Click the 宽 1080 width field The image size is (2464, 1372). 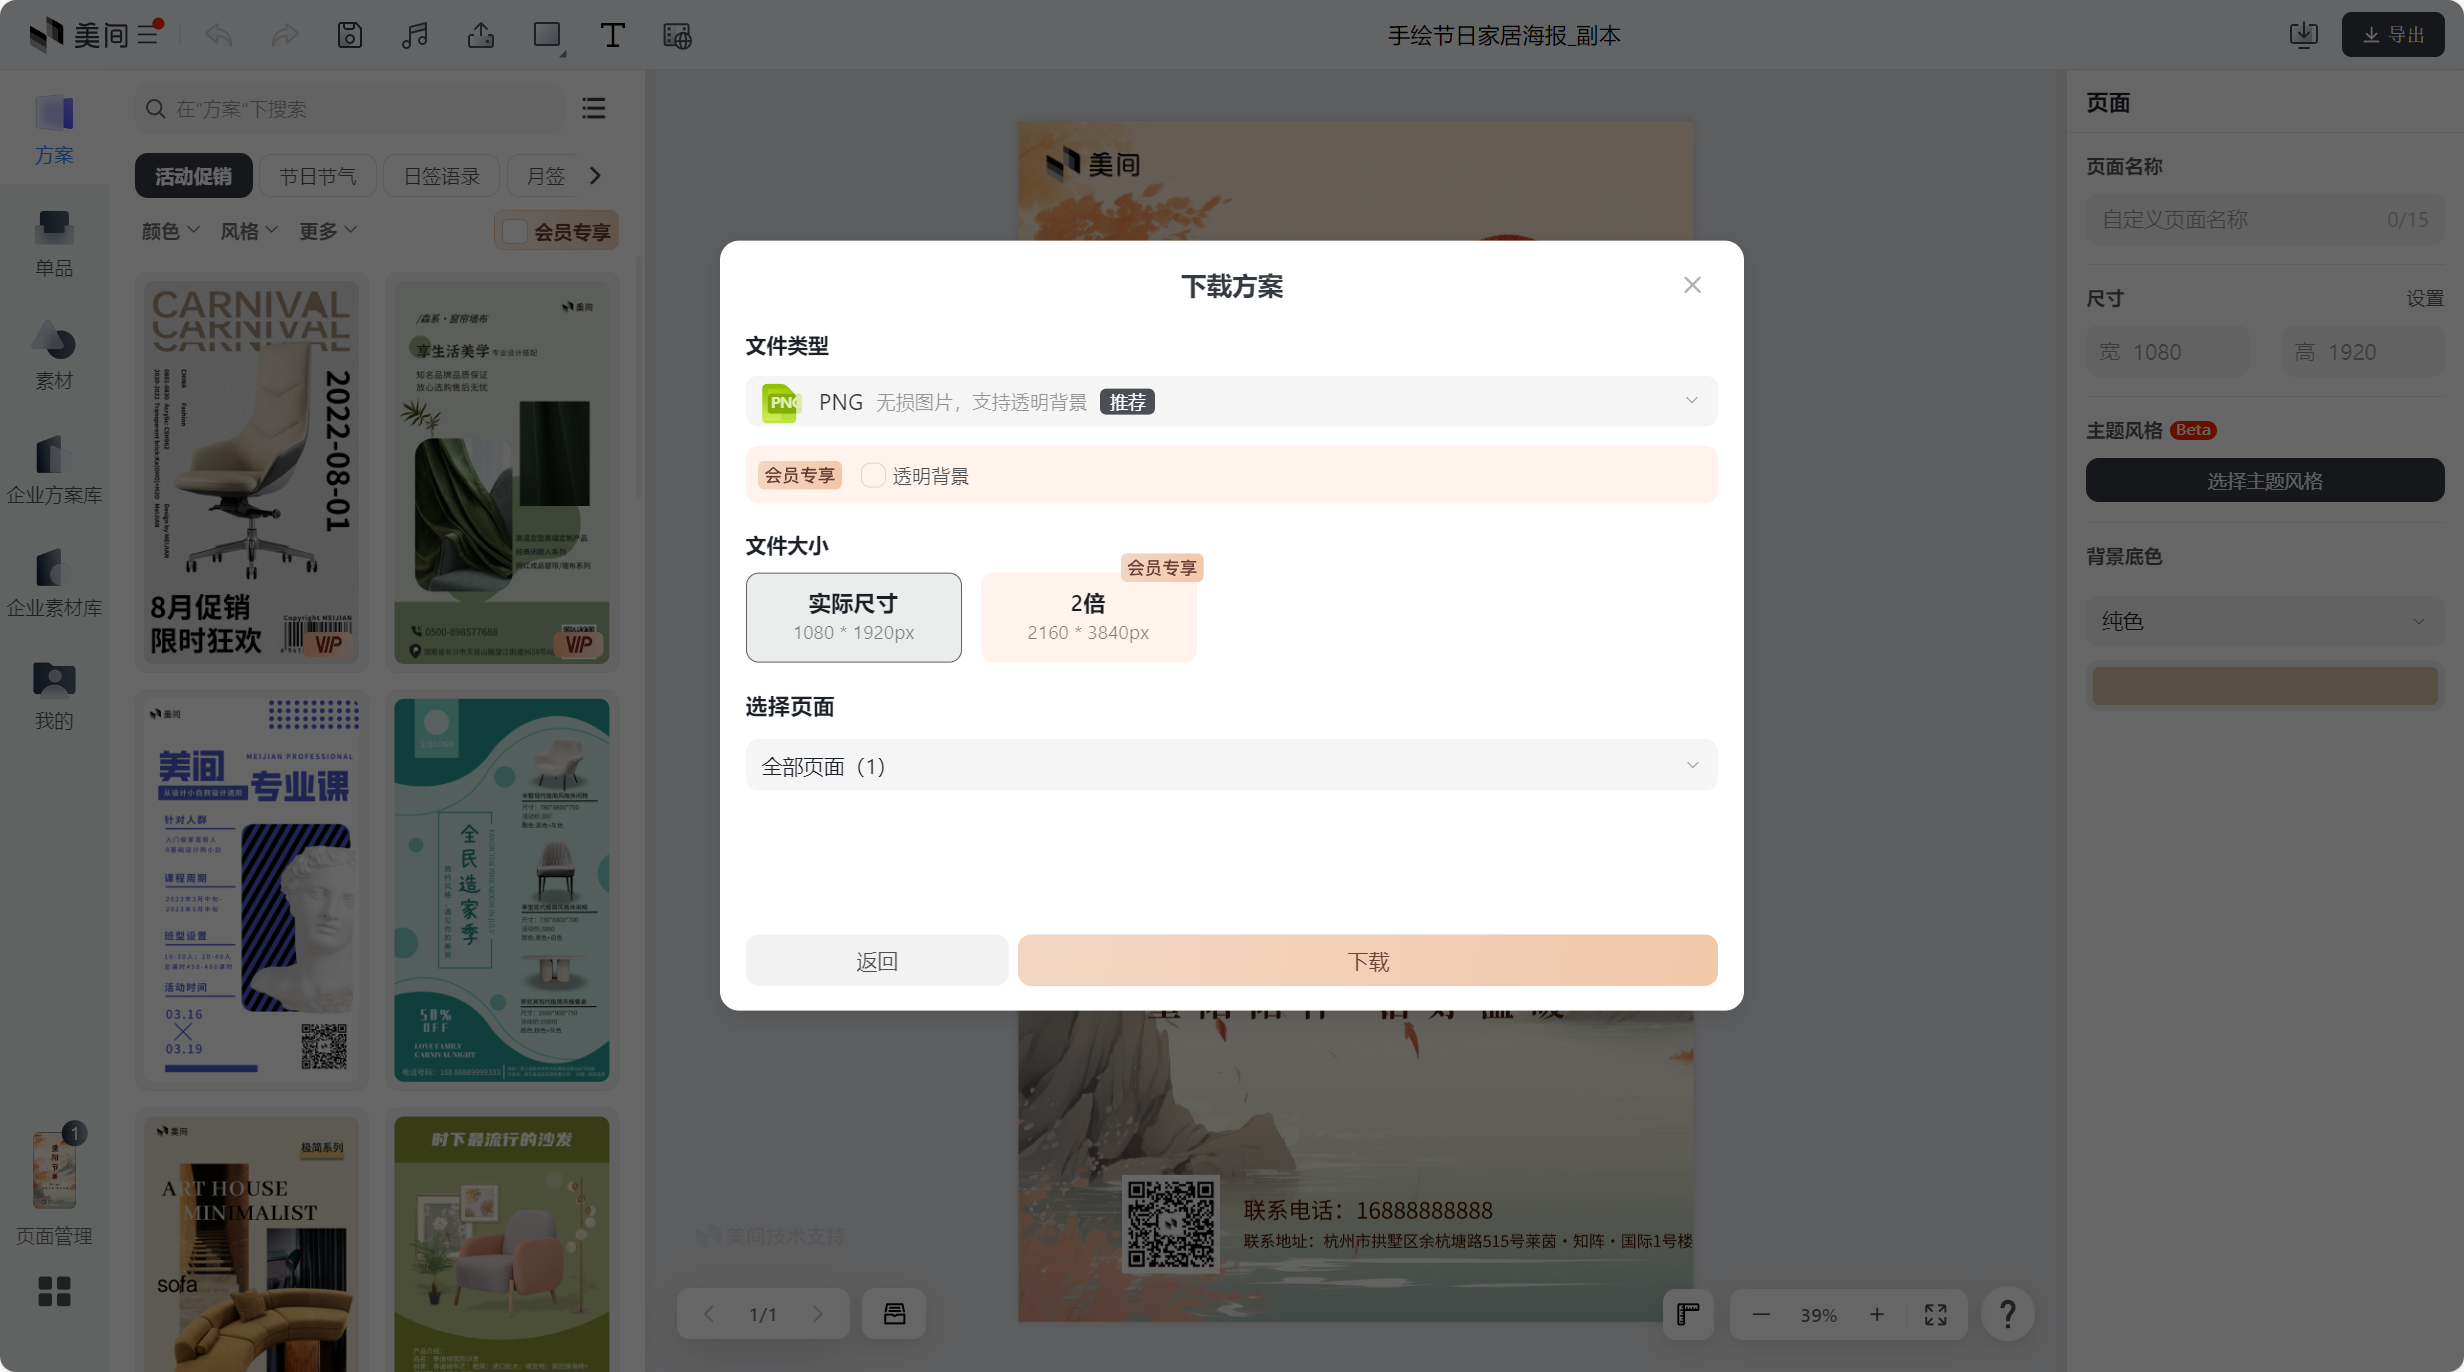click(2168, 352)
